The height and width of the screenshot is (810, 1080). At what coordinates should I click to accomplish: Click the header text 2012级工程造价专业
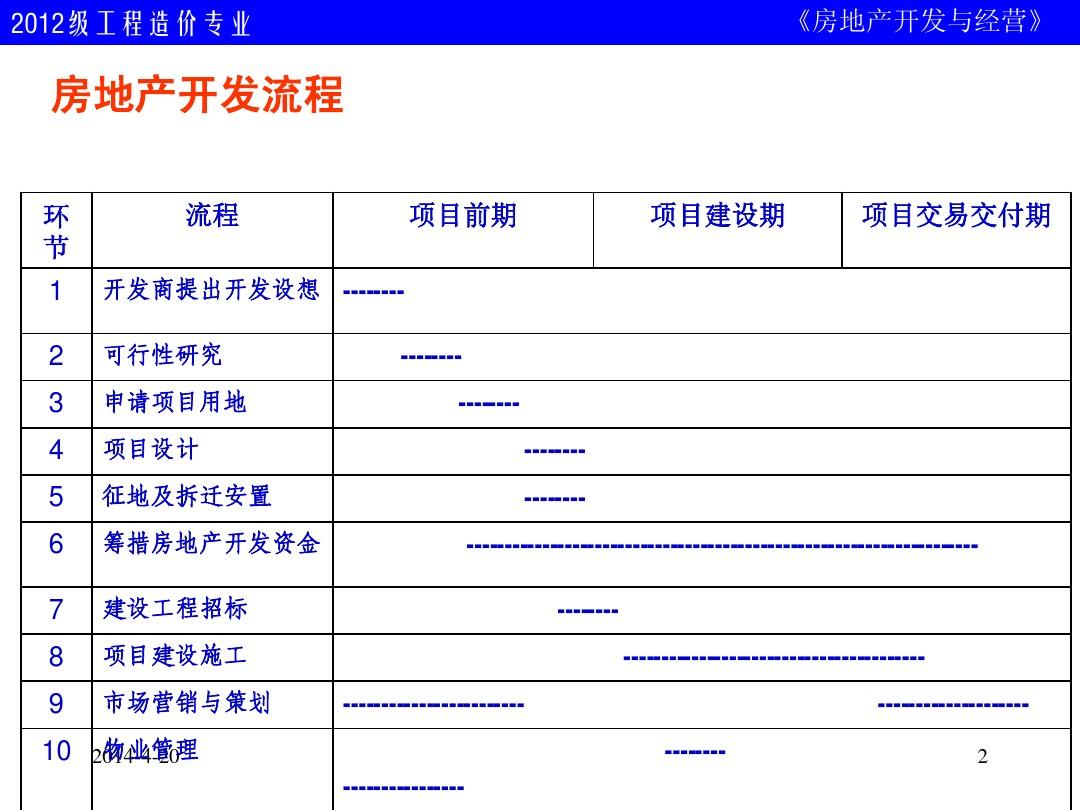(130, 23)
